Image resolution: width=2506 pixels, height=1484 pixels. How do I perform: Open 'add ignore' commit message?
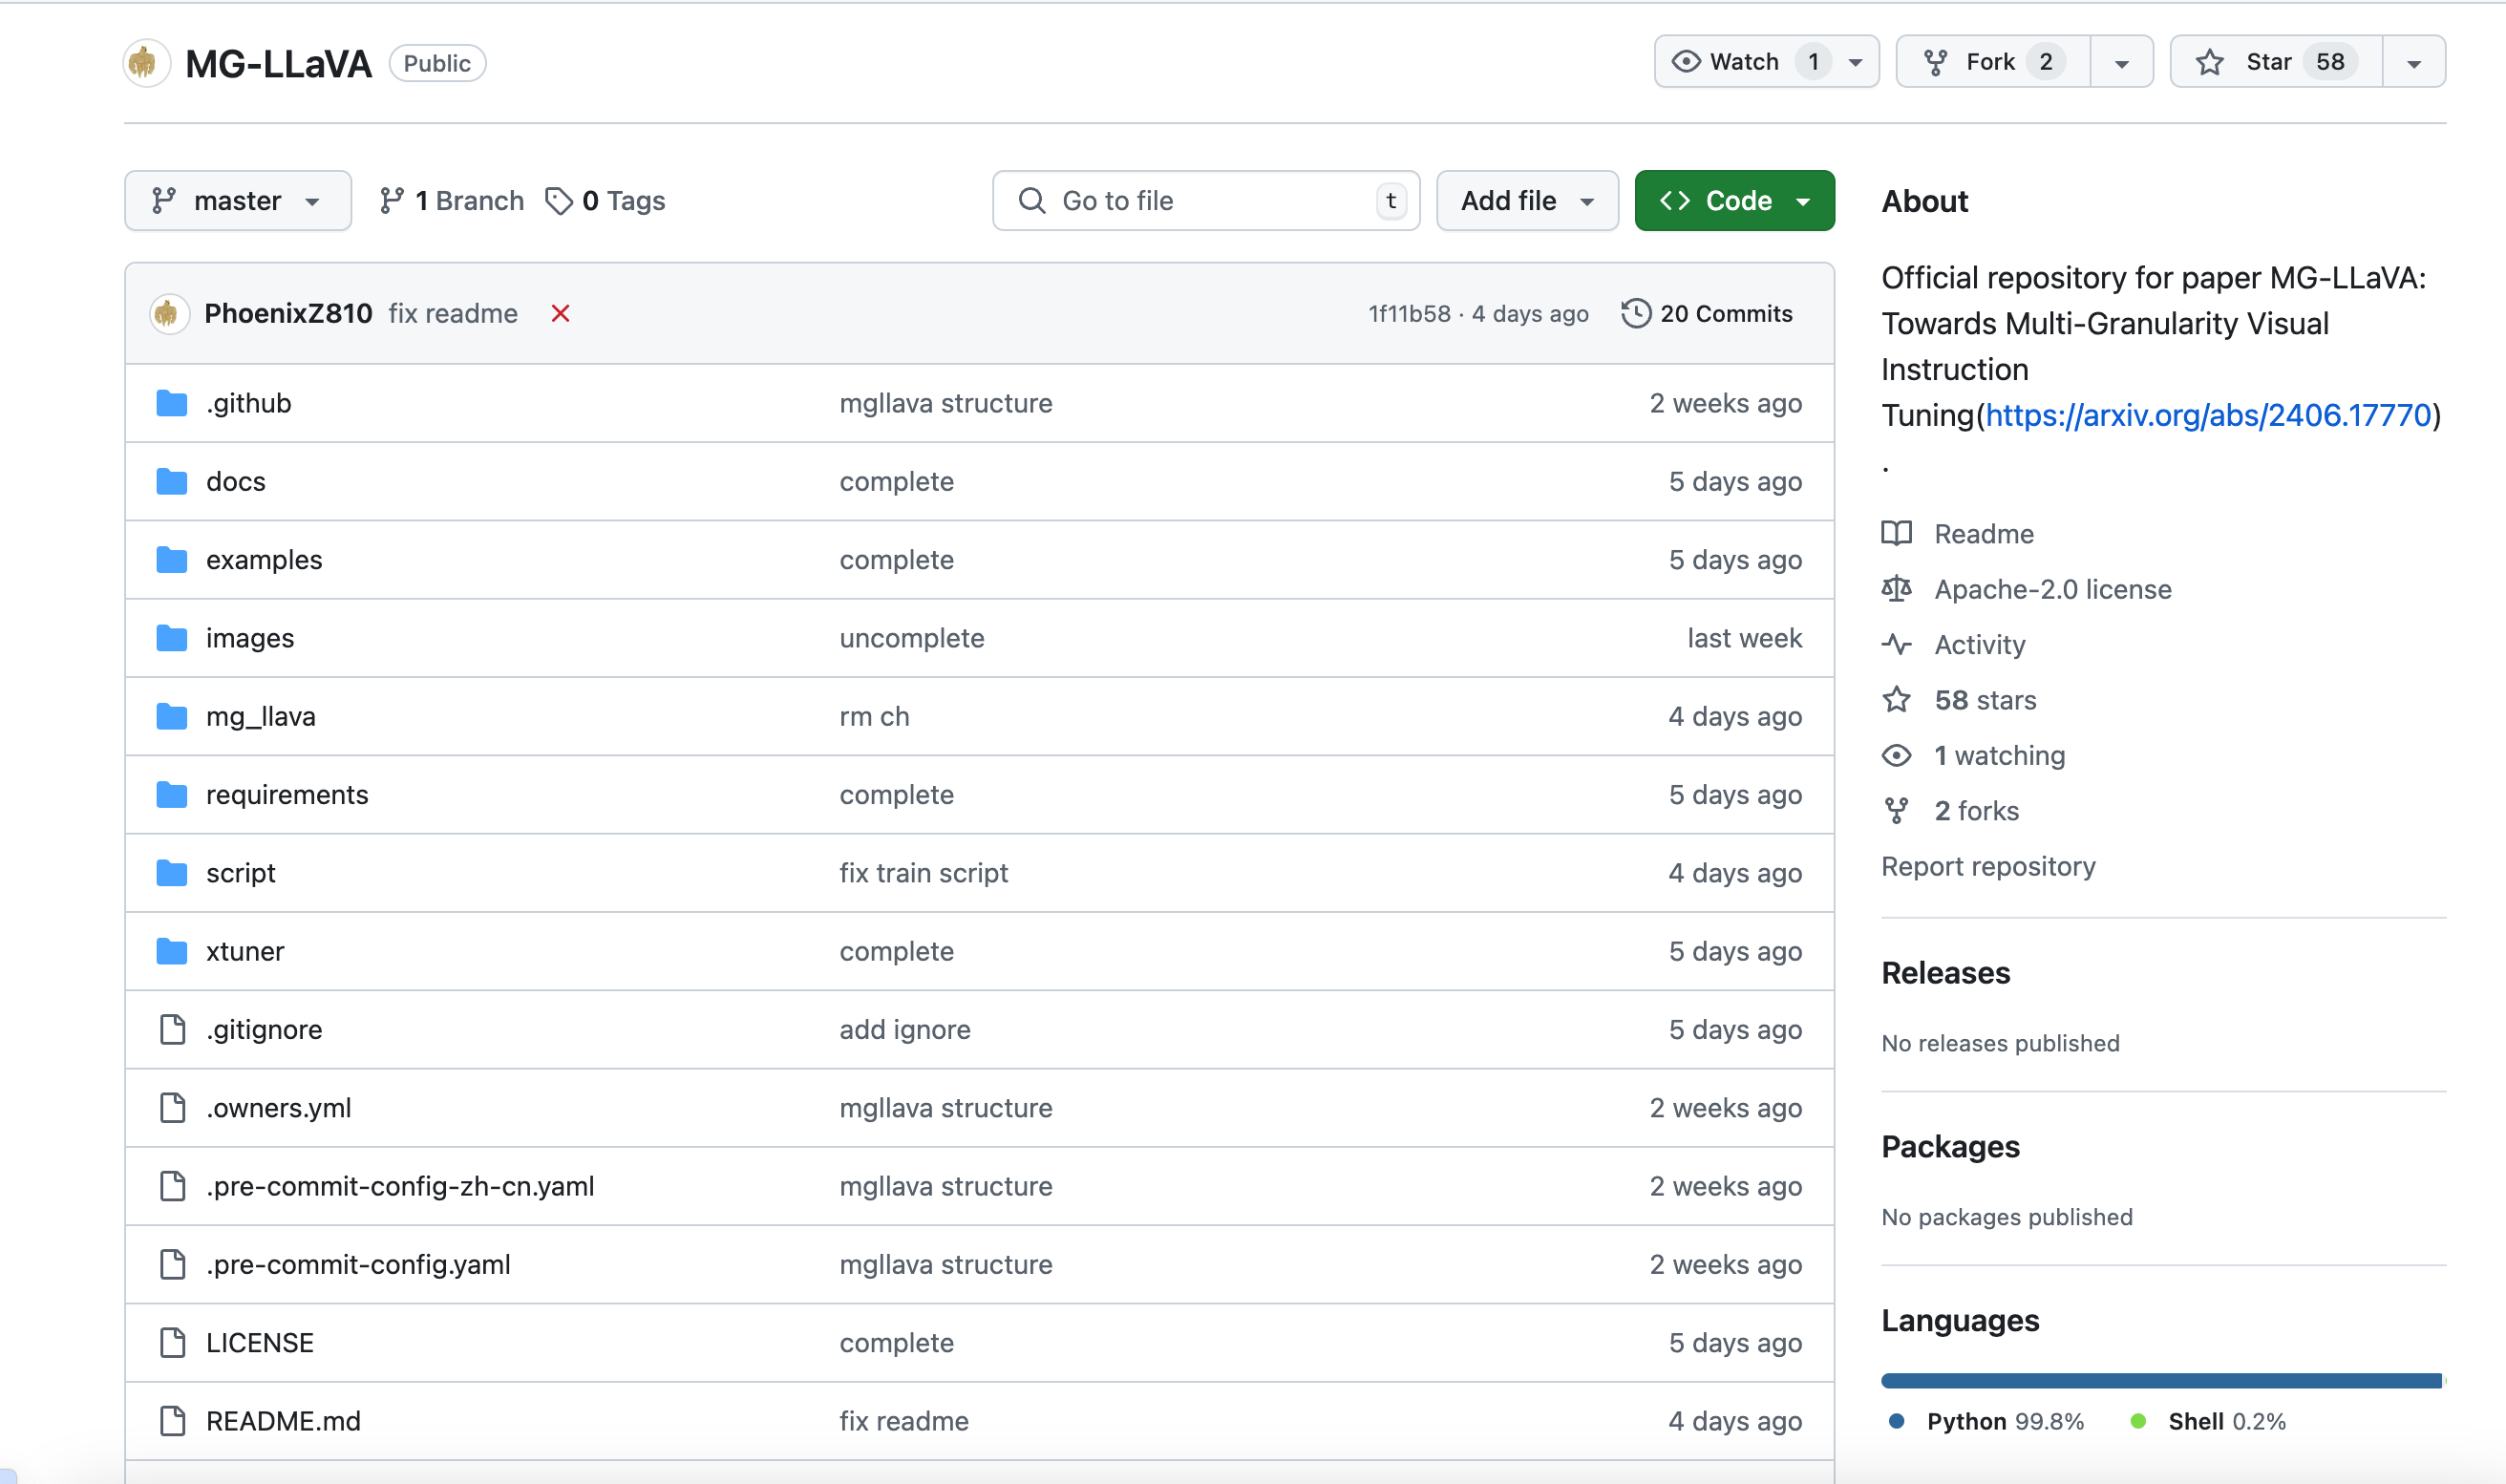904,1029
